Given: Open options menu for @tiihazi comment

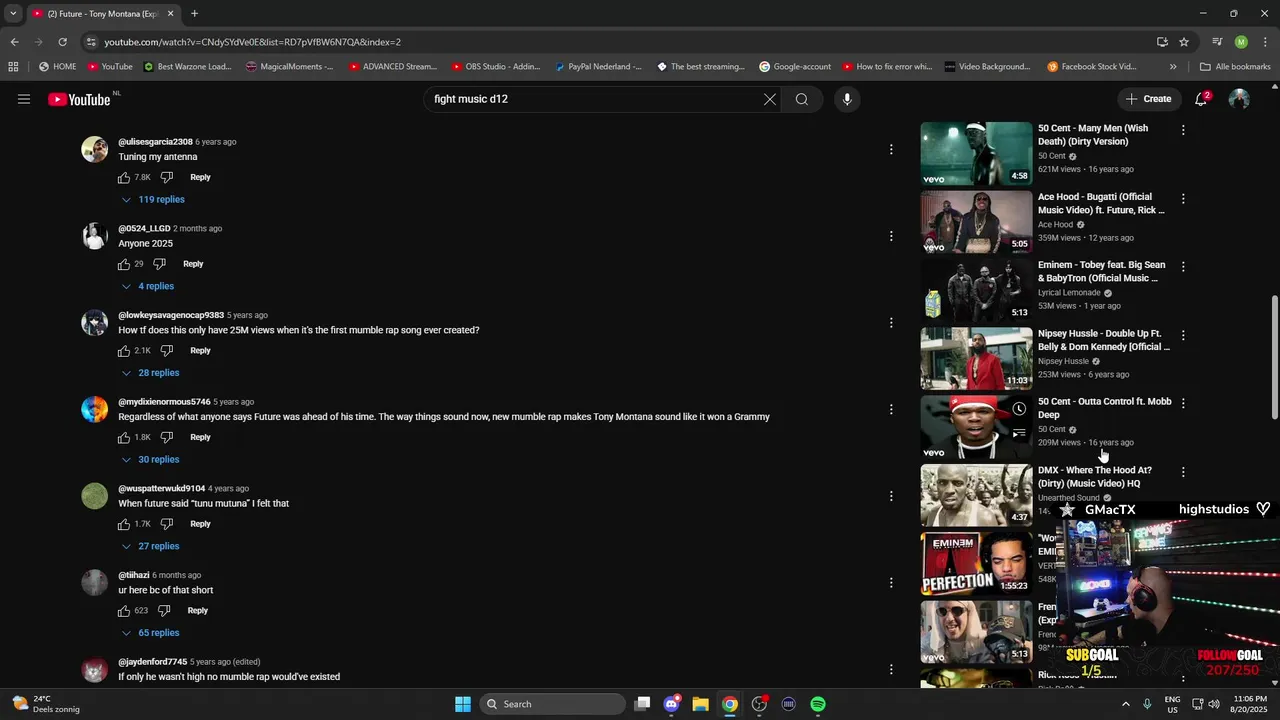Looking at the screenshot, I should click(891, 583).
